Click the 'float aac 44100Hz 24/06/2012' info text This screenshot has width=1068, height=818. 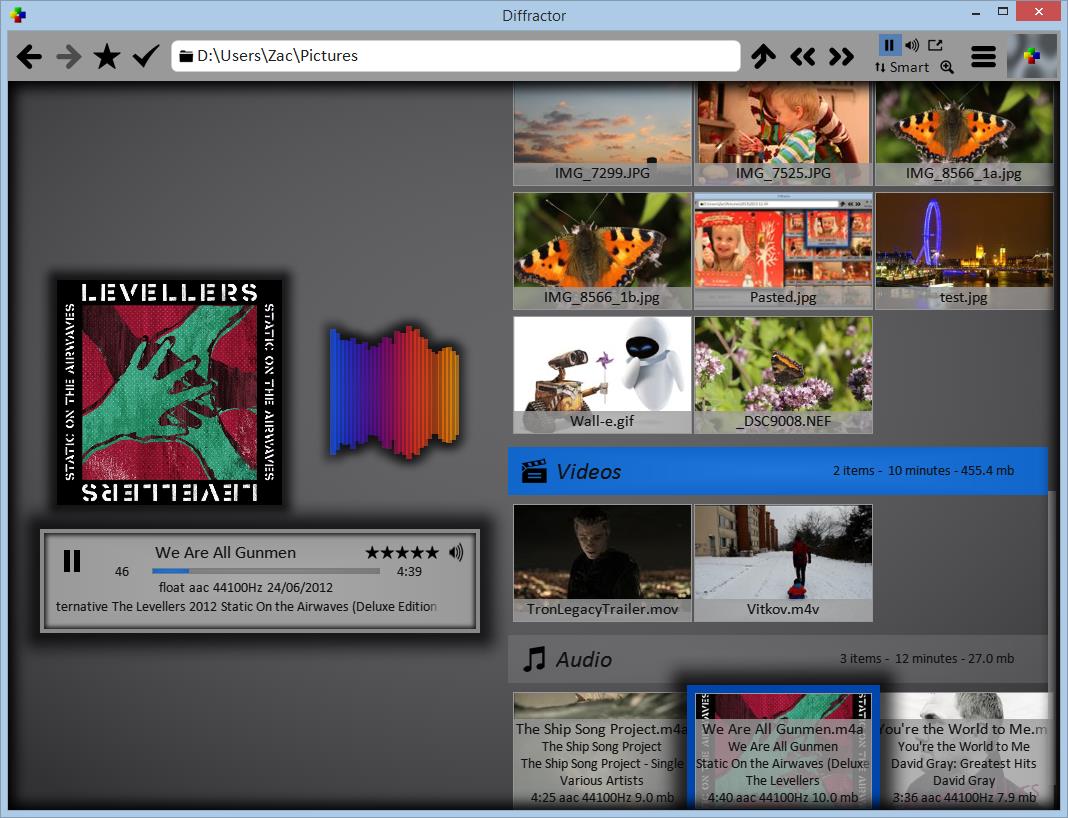point(245,587)
